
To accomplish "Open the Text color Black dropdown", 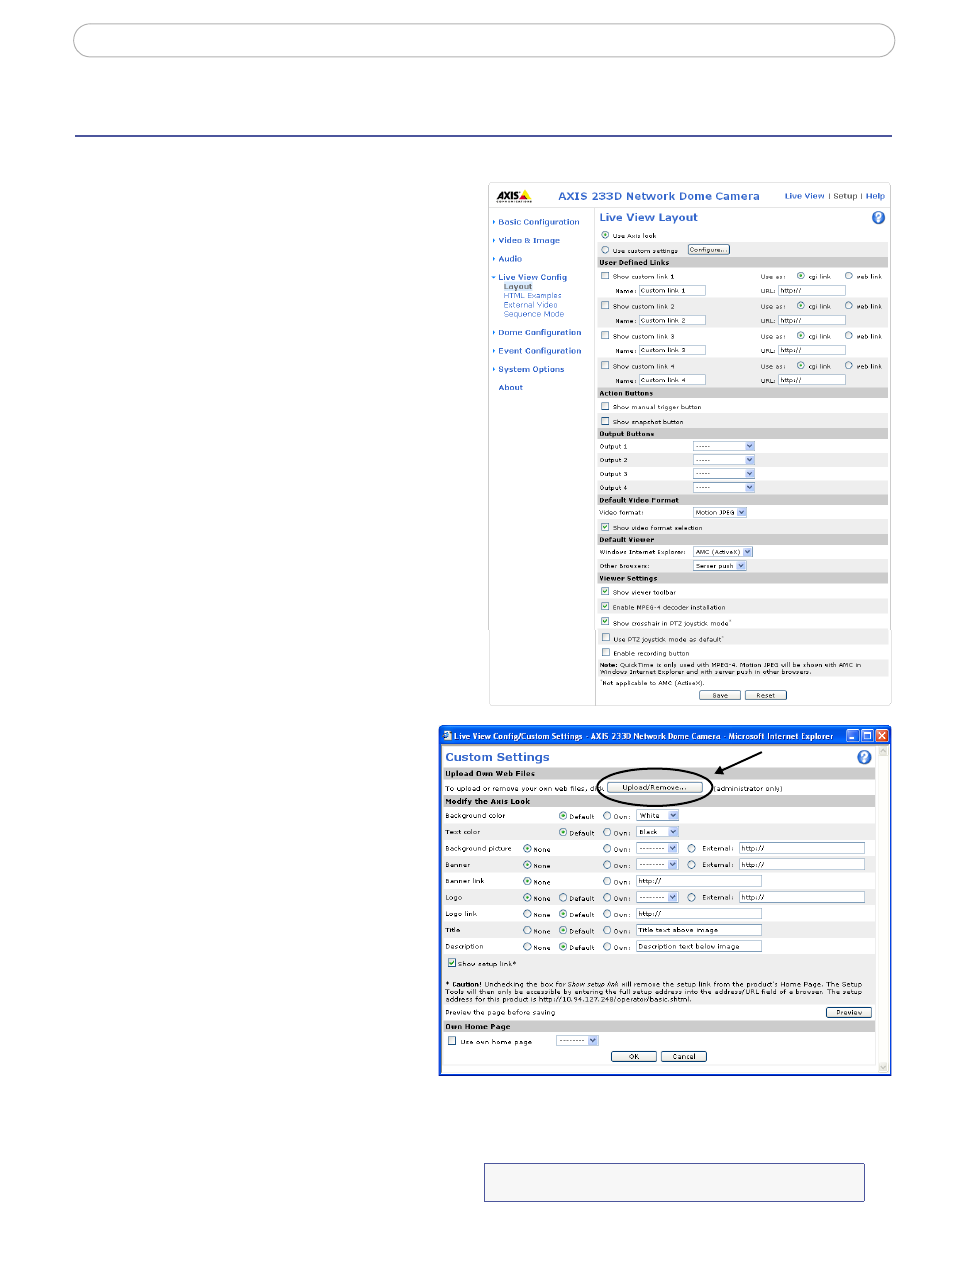I will click(658, 832).
